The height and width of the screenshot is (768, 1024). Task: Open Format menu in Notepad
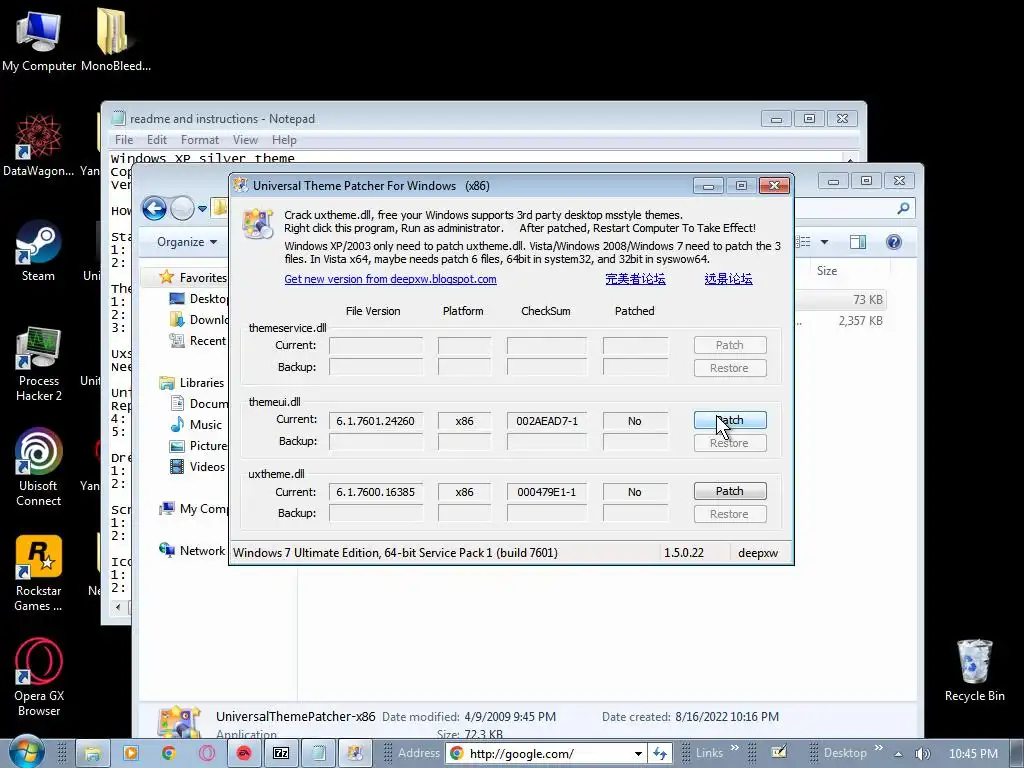pos(200,140)
